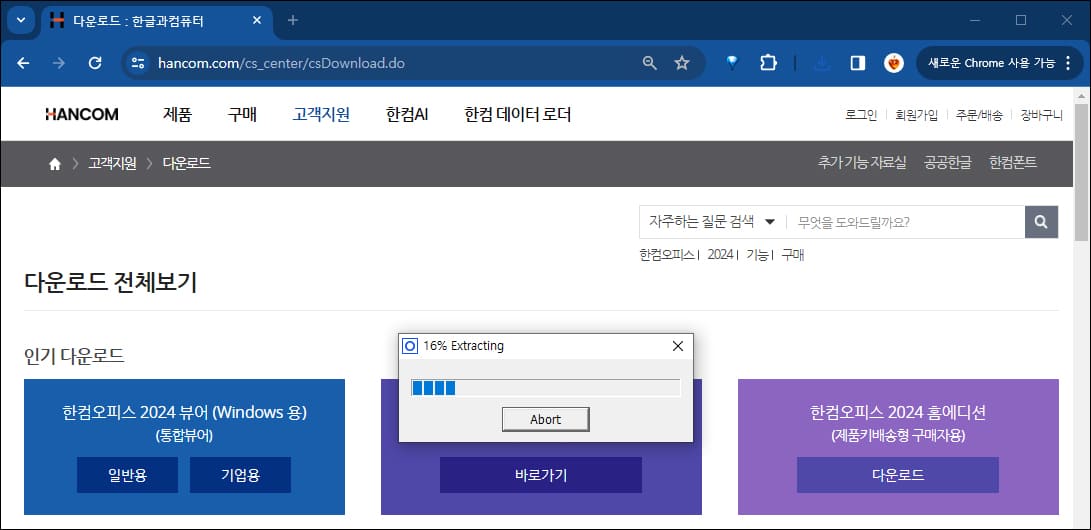Click the 기업용 download button
The width and height of the screenshot is (1091, 530).
click(x=240, y=475)
